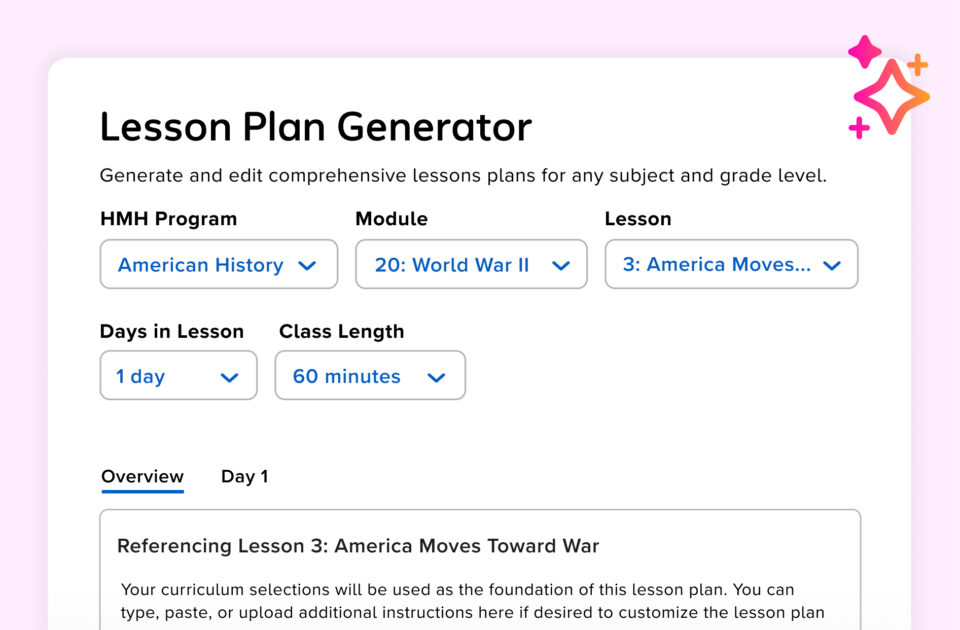Switch to the Day 1 tab
The width and height of the screenshot is (960, 630).
click(244, 476)
